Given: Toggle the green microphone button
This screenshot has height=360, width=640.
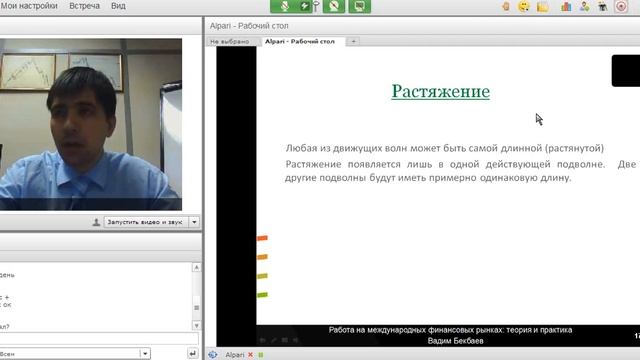Looking at the screenshot, I should point(284,6).
